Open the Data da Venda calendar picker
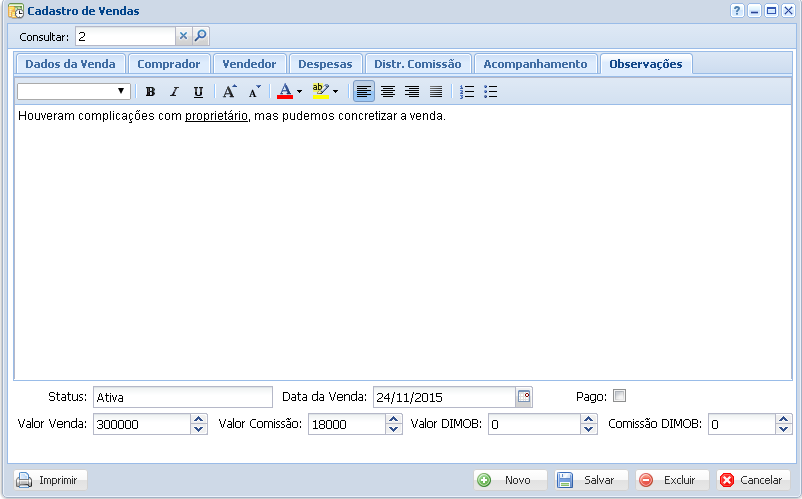This screenshot has height=499, width=802. (524, 397)
